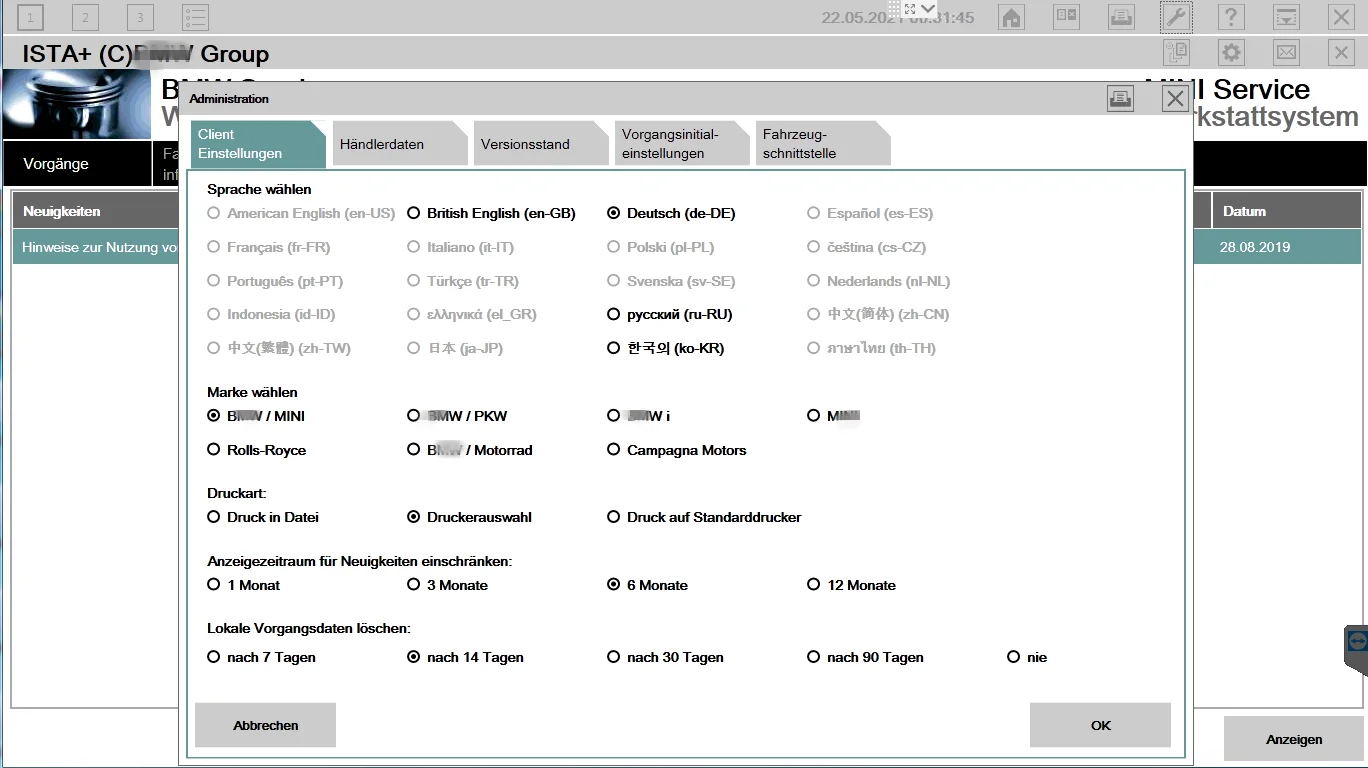Click the Abbrechen button
Screen dimensions: 1368x768
pos(265,725)
